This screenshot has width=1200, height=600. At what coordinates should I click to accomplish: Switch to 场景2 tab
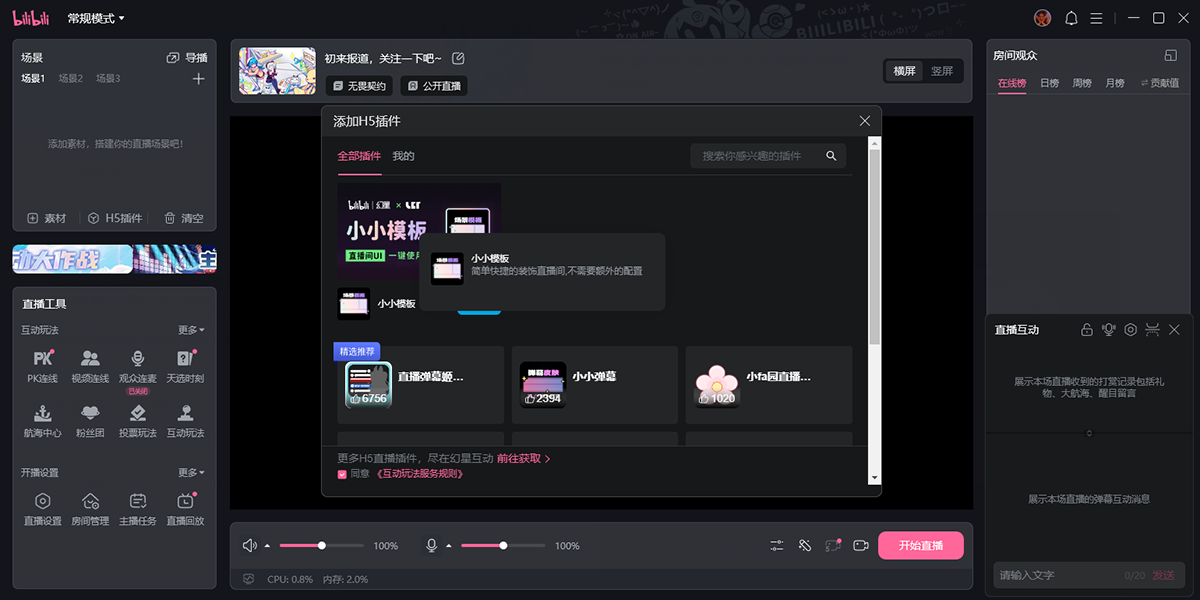click(x=71, y=78)
